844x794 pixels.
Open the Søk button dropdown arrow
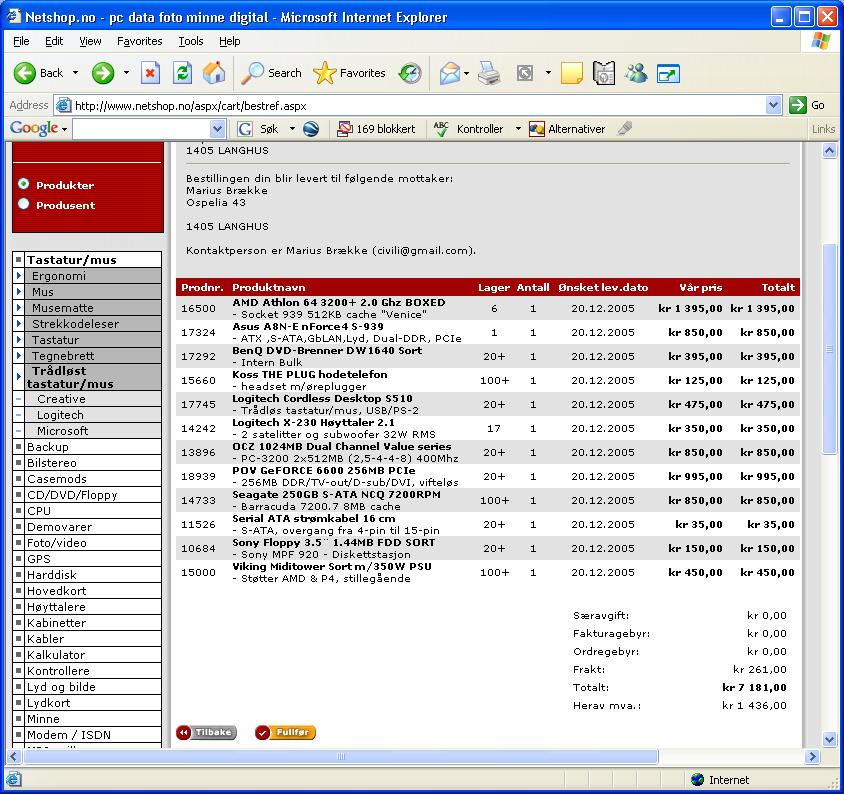[292, 129]
